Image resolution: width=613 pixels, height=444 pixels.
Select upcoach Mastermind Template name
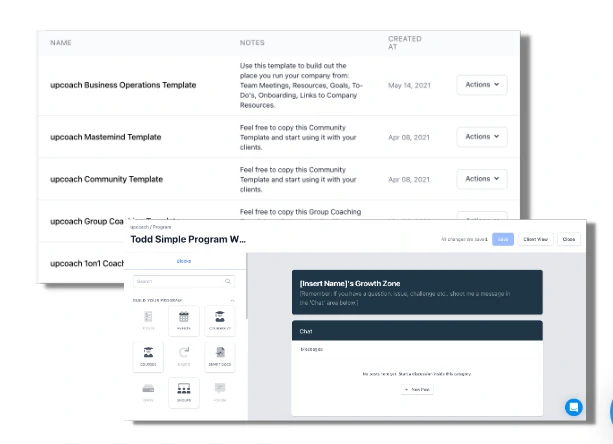click(106, 137)
